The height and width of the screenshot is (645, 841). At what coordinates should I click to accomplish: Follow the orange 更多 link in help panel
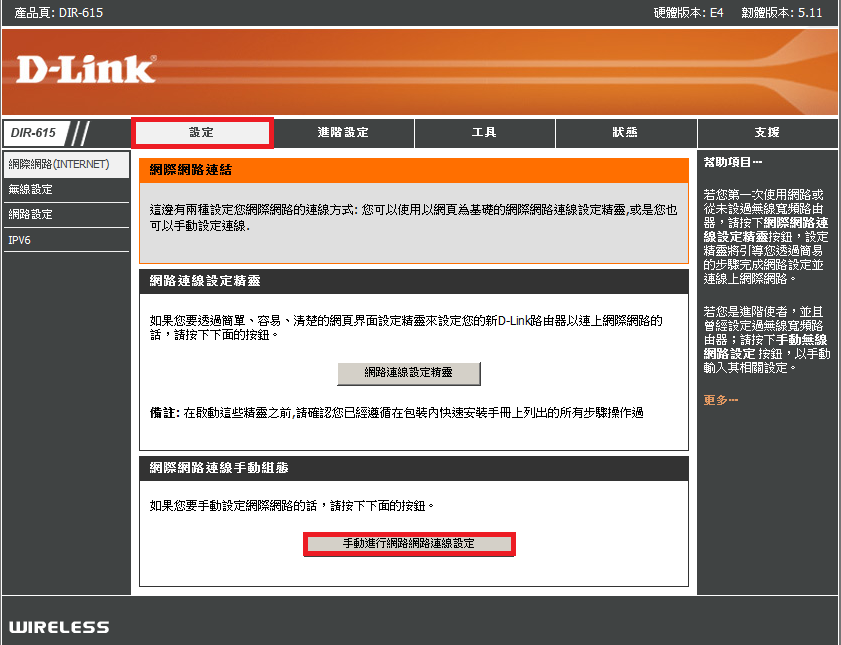coord(720,400)
